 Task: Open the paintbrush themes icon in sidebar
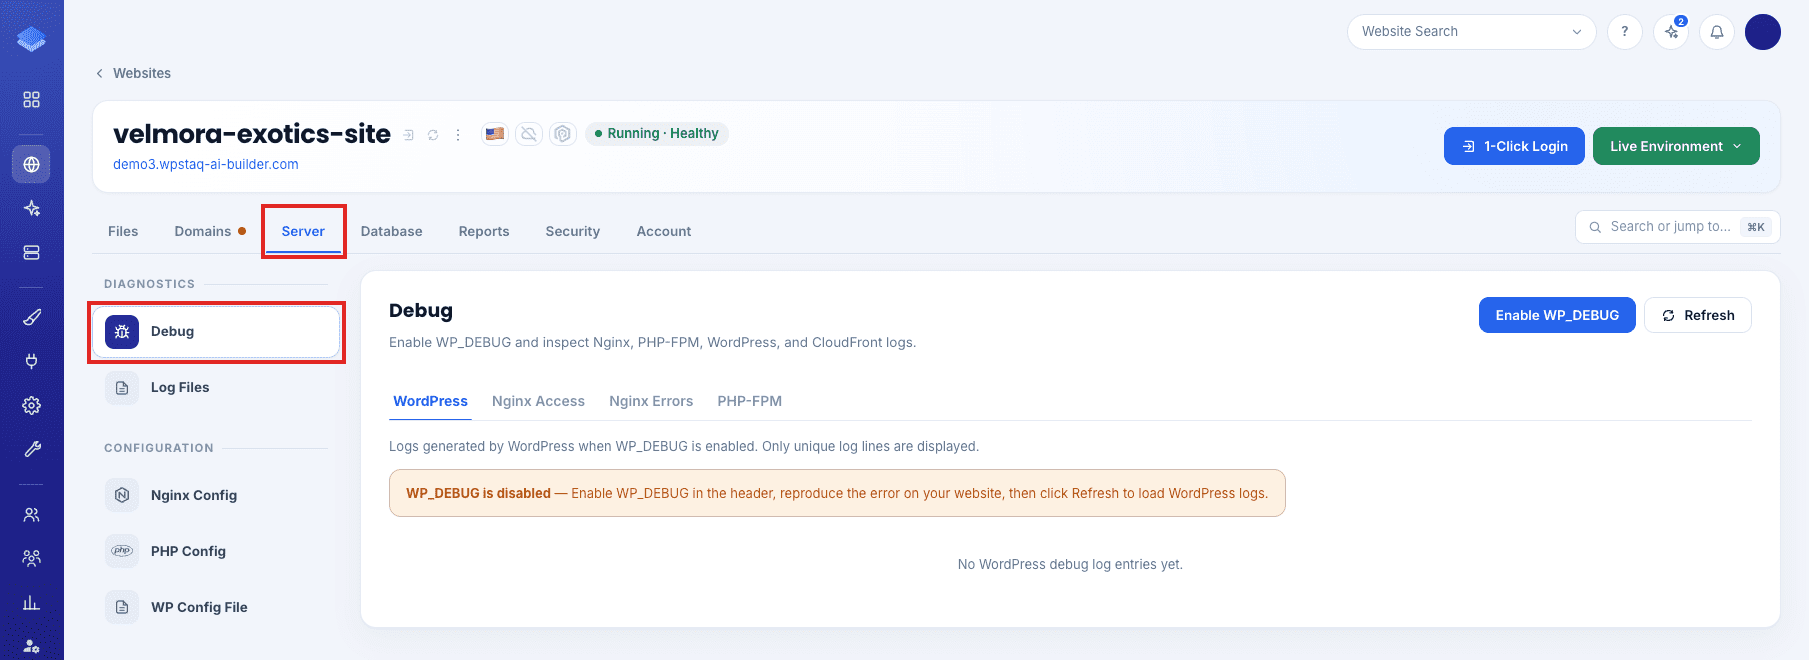coord(31,317)
